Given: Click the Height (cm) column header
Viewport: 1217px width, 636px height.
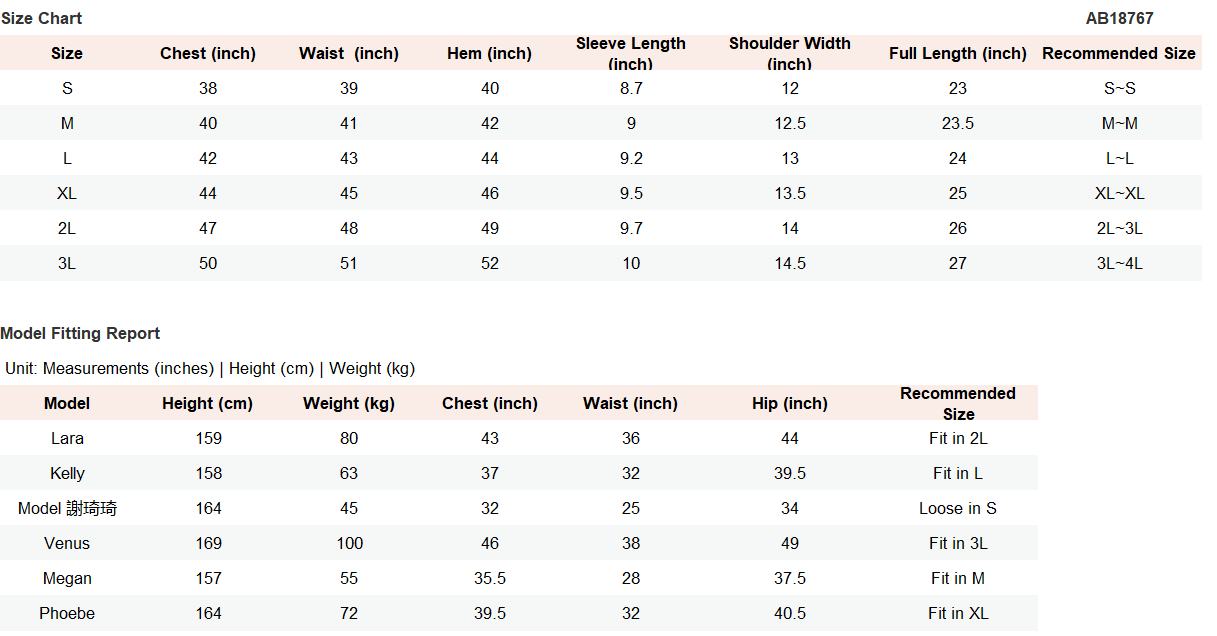Looking at the screenshot, I should pyautogui.click(x=208, y=403).
